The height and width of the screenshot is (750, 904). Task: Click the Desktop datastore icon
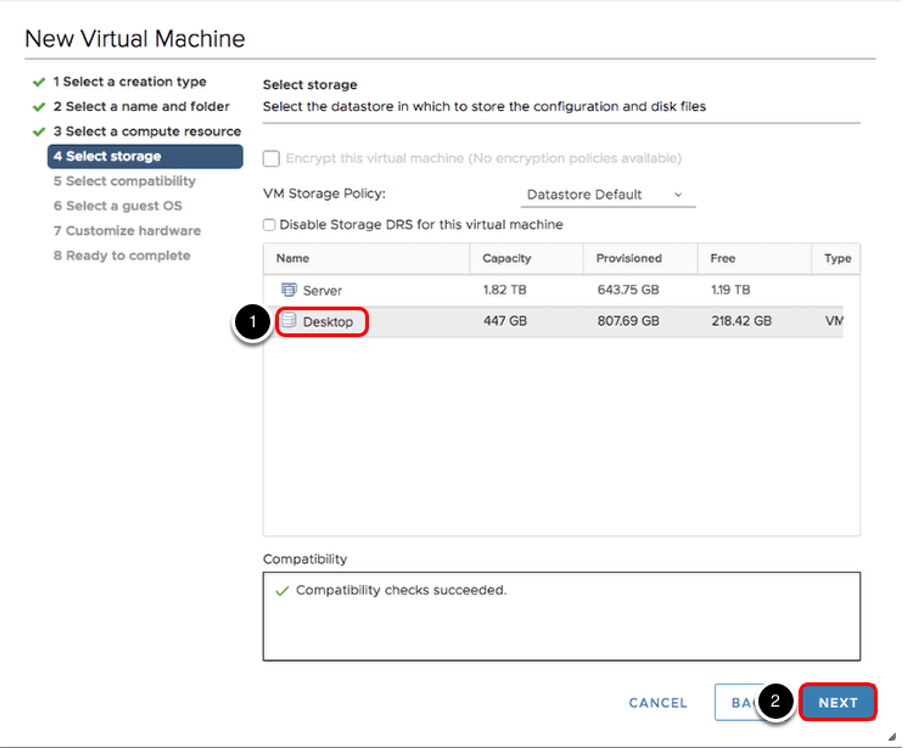(289, 321)
